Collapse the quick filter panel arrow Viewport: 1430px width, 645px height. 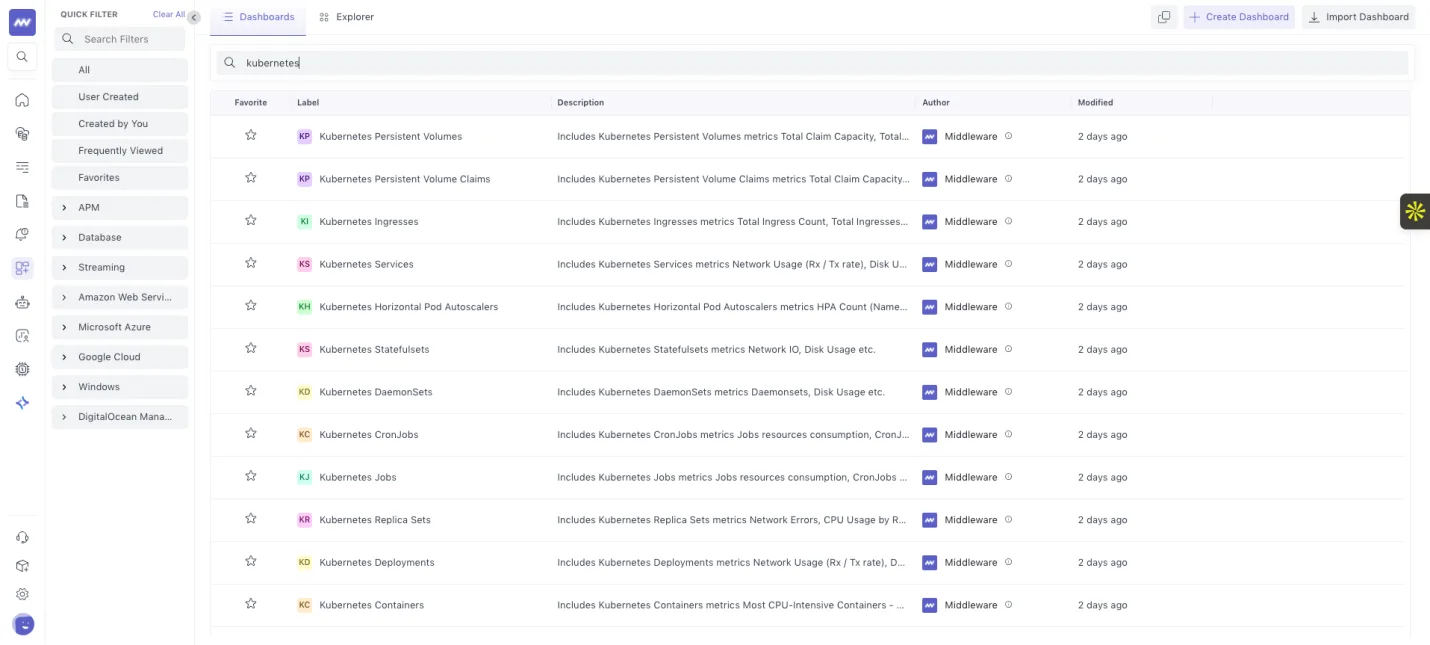194,17
